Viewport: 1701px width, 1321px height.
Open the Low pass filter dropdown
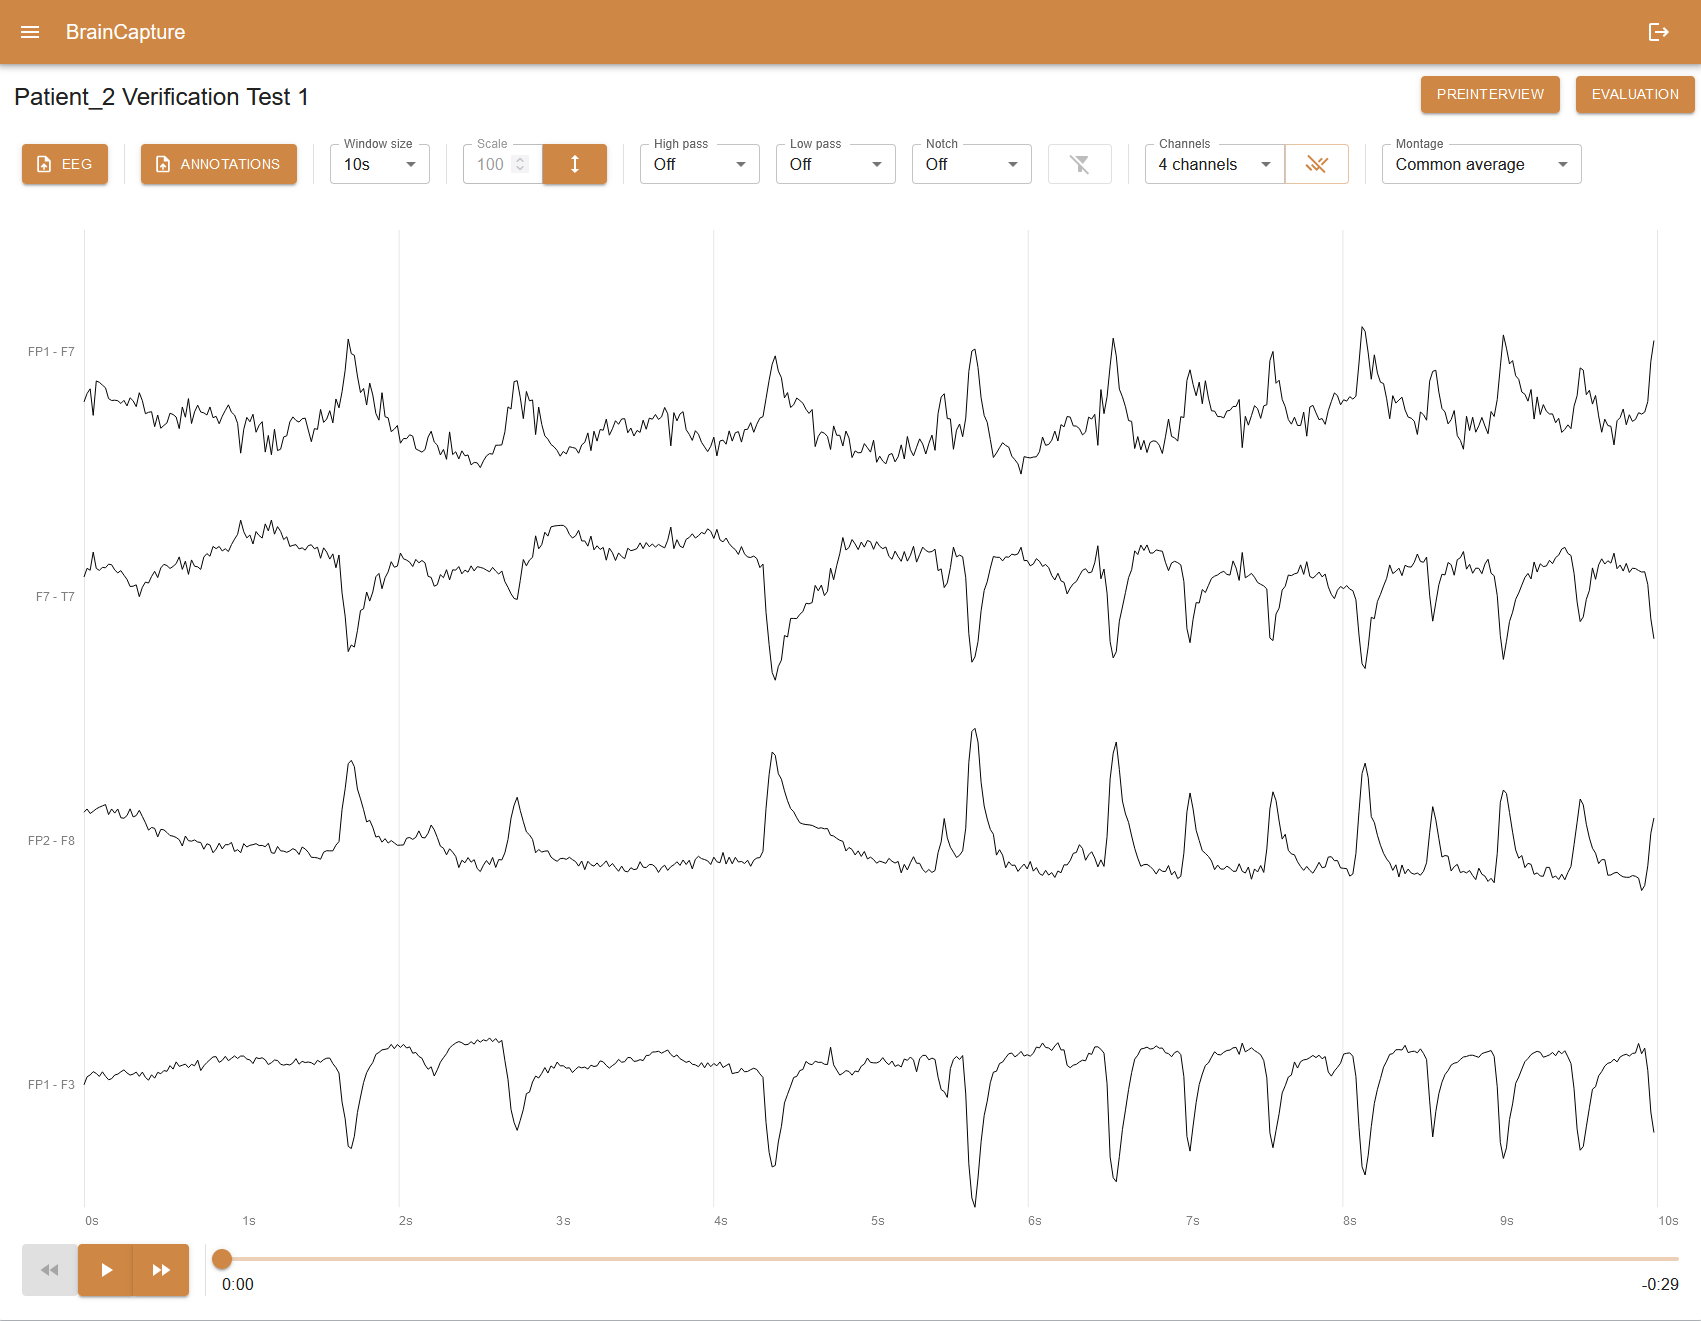coord(835,164)
